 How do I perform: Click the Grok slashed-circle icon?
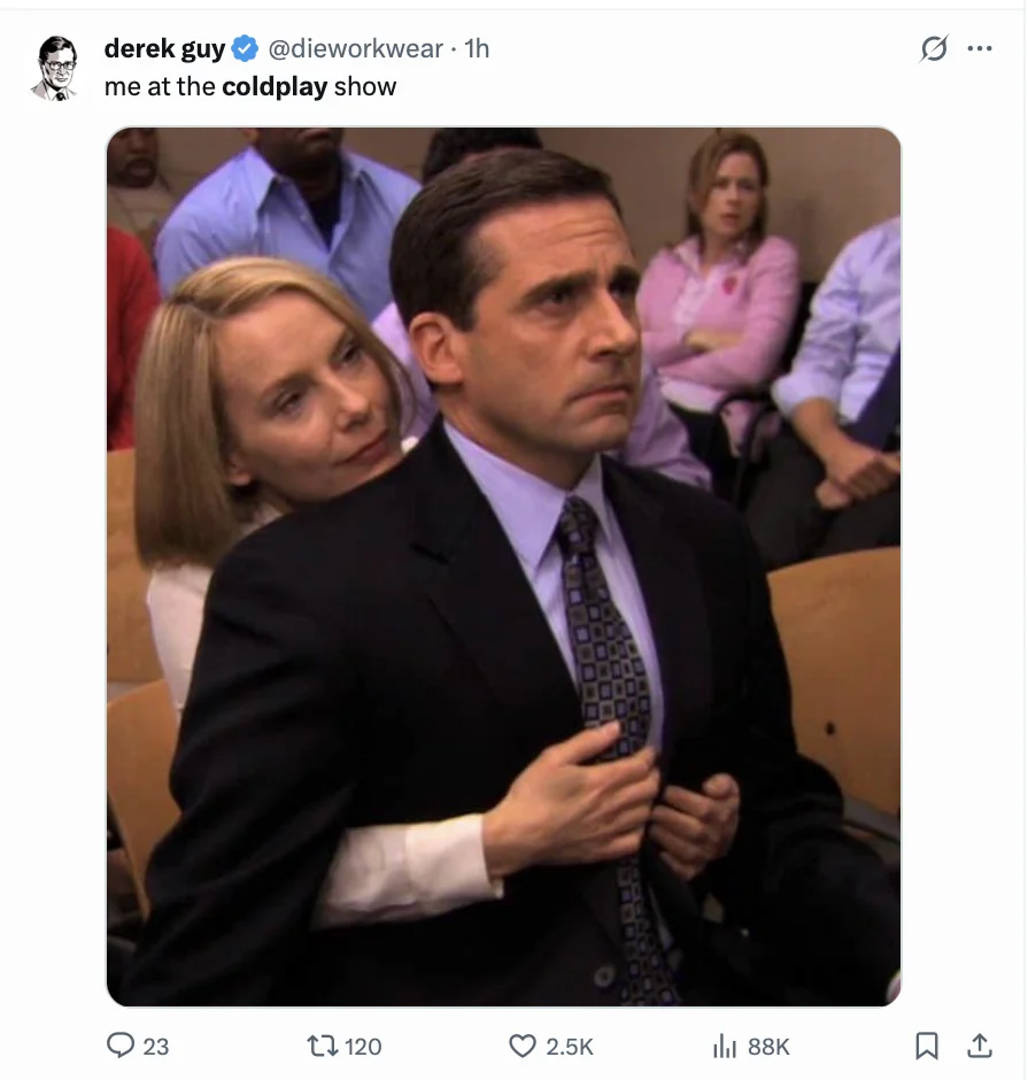(933, 49)
